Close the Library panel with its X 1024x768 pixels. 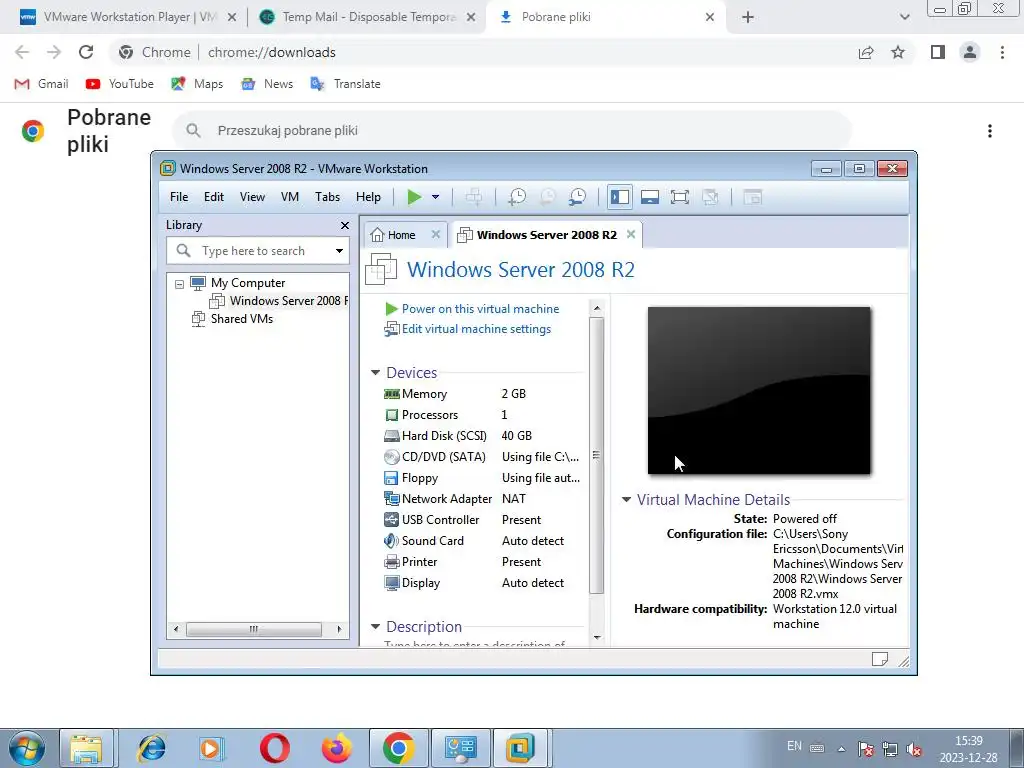click(x=345, y=225)
